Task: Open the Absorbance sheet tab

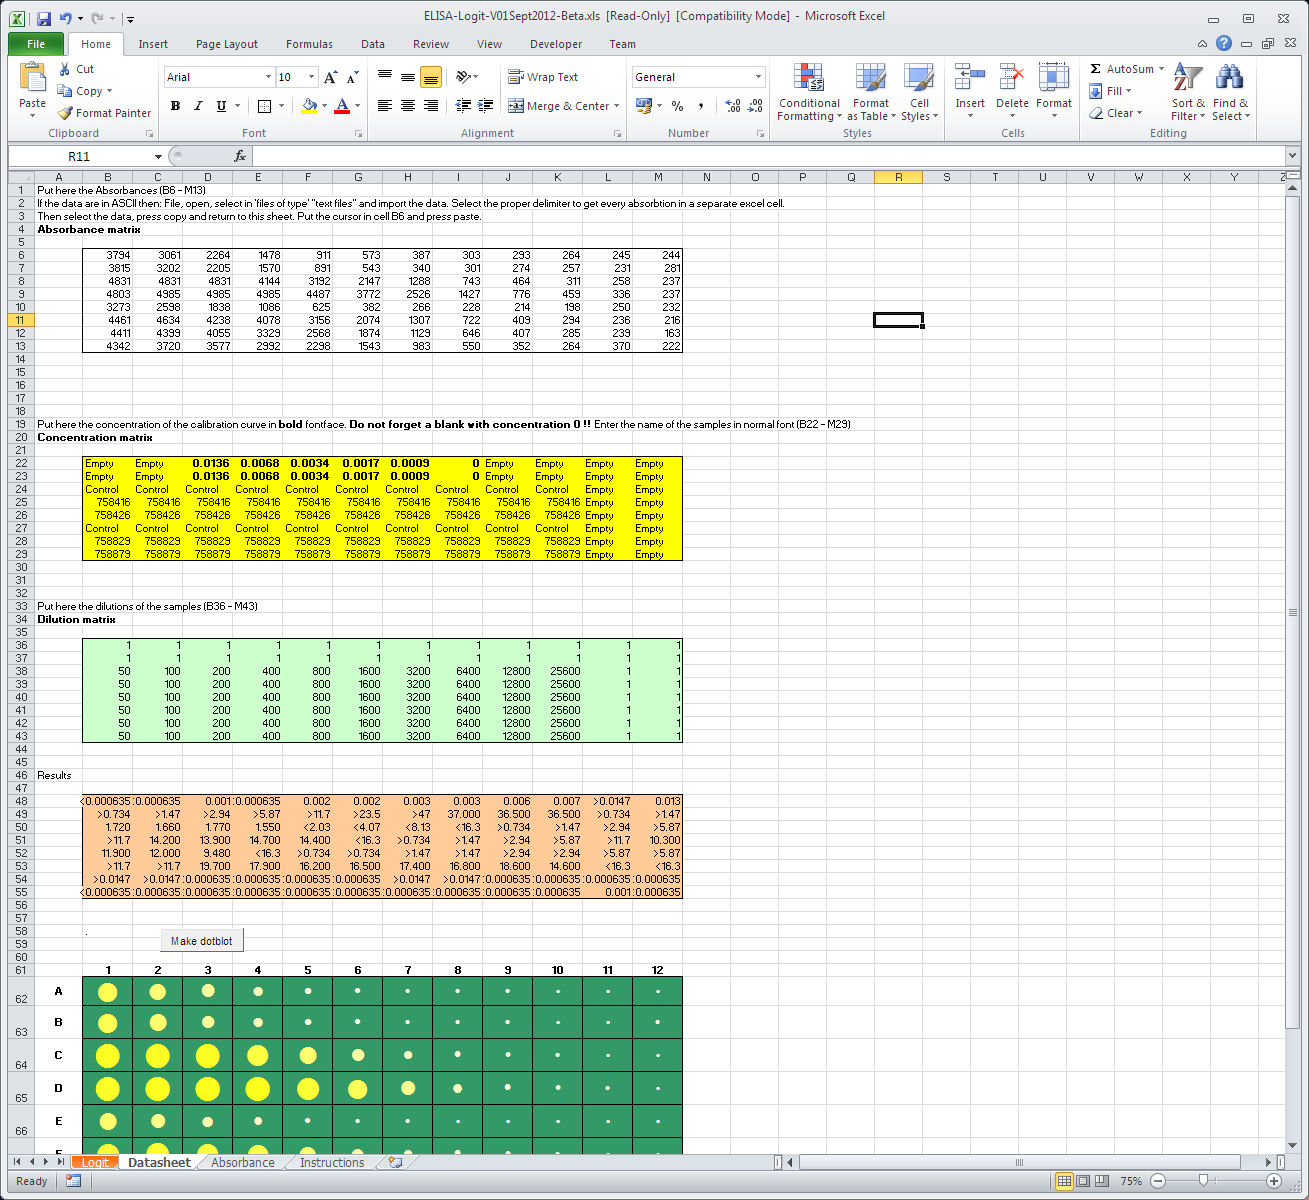Action: pyautogui.click(x=242, y=1162)
